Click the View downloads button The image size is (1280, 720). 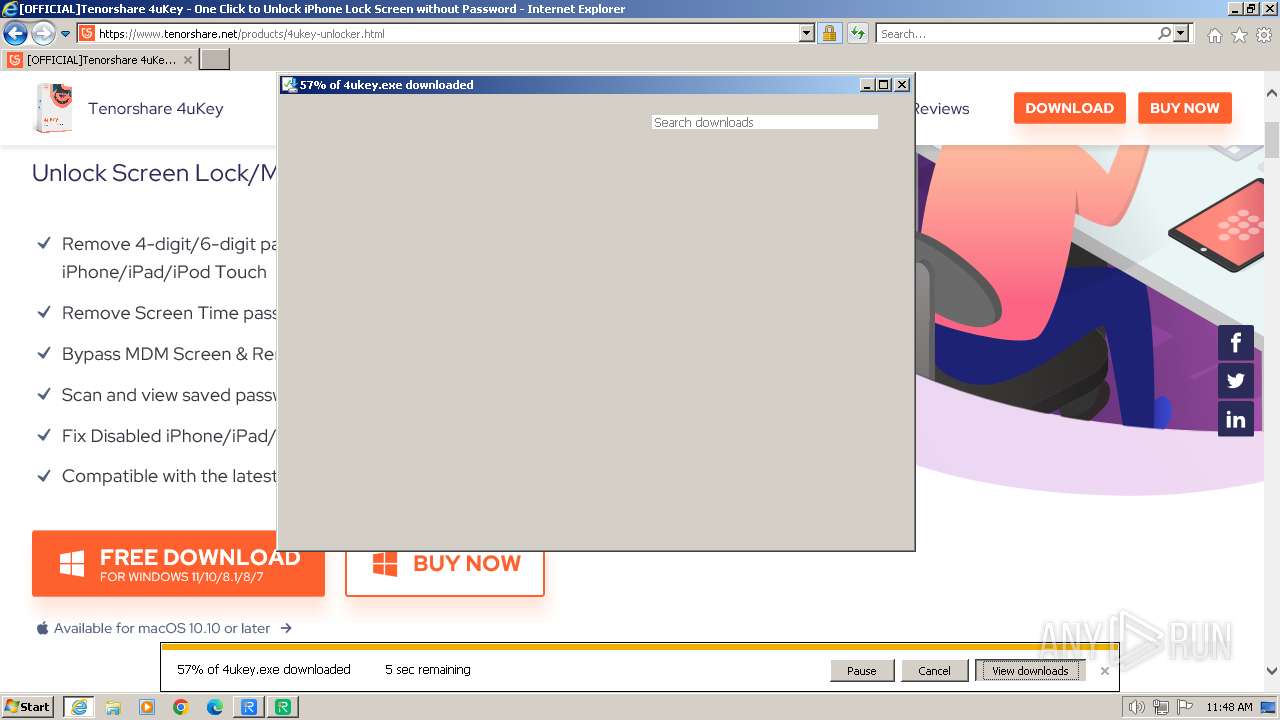[1030, 671]
